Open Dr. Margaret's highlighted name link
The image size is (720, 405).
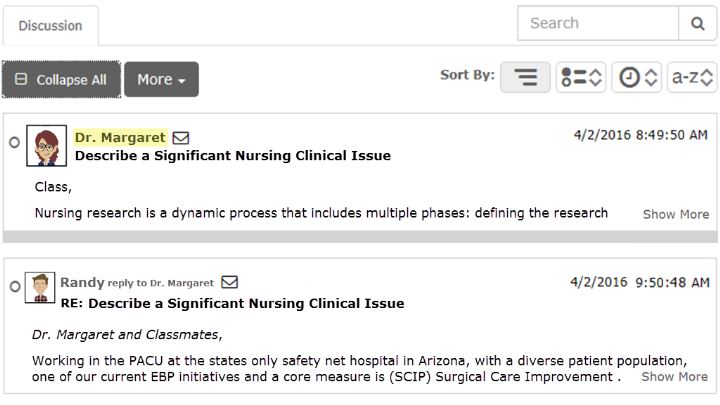(120, 137)
